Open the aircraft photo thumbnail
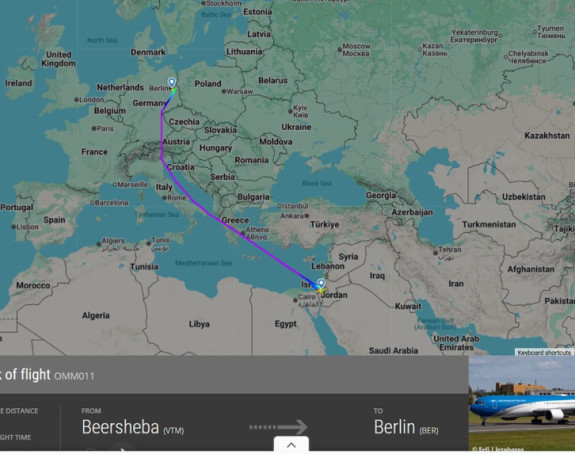 point(521,403)
